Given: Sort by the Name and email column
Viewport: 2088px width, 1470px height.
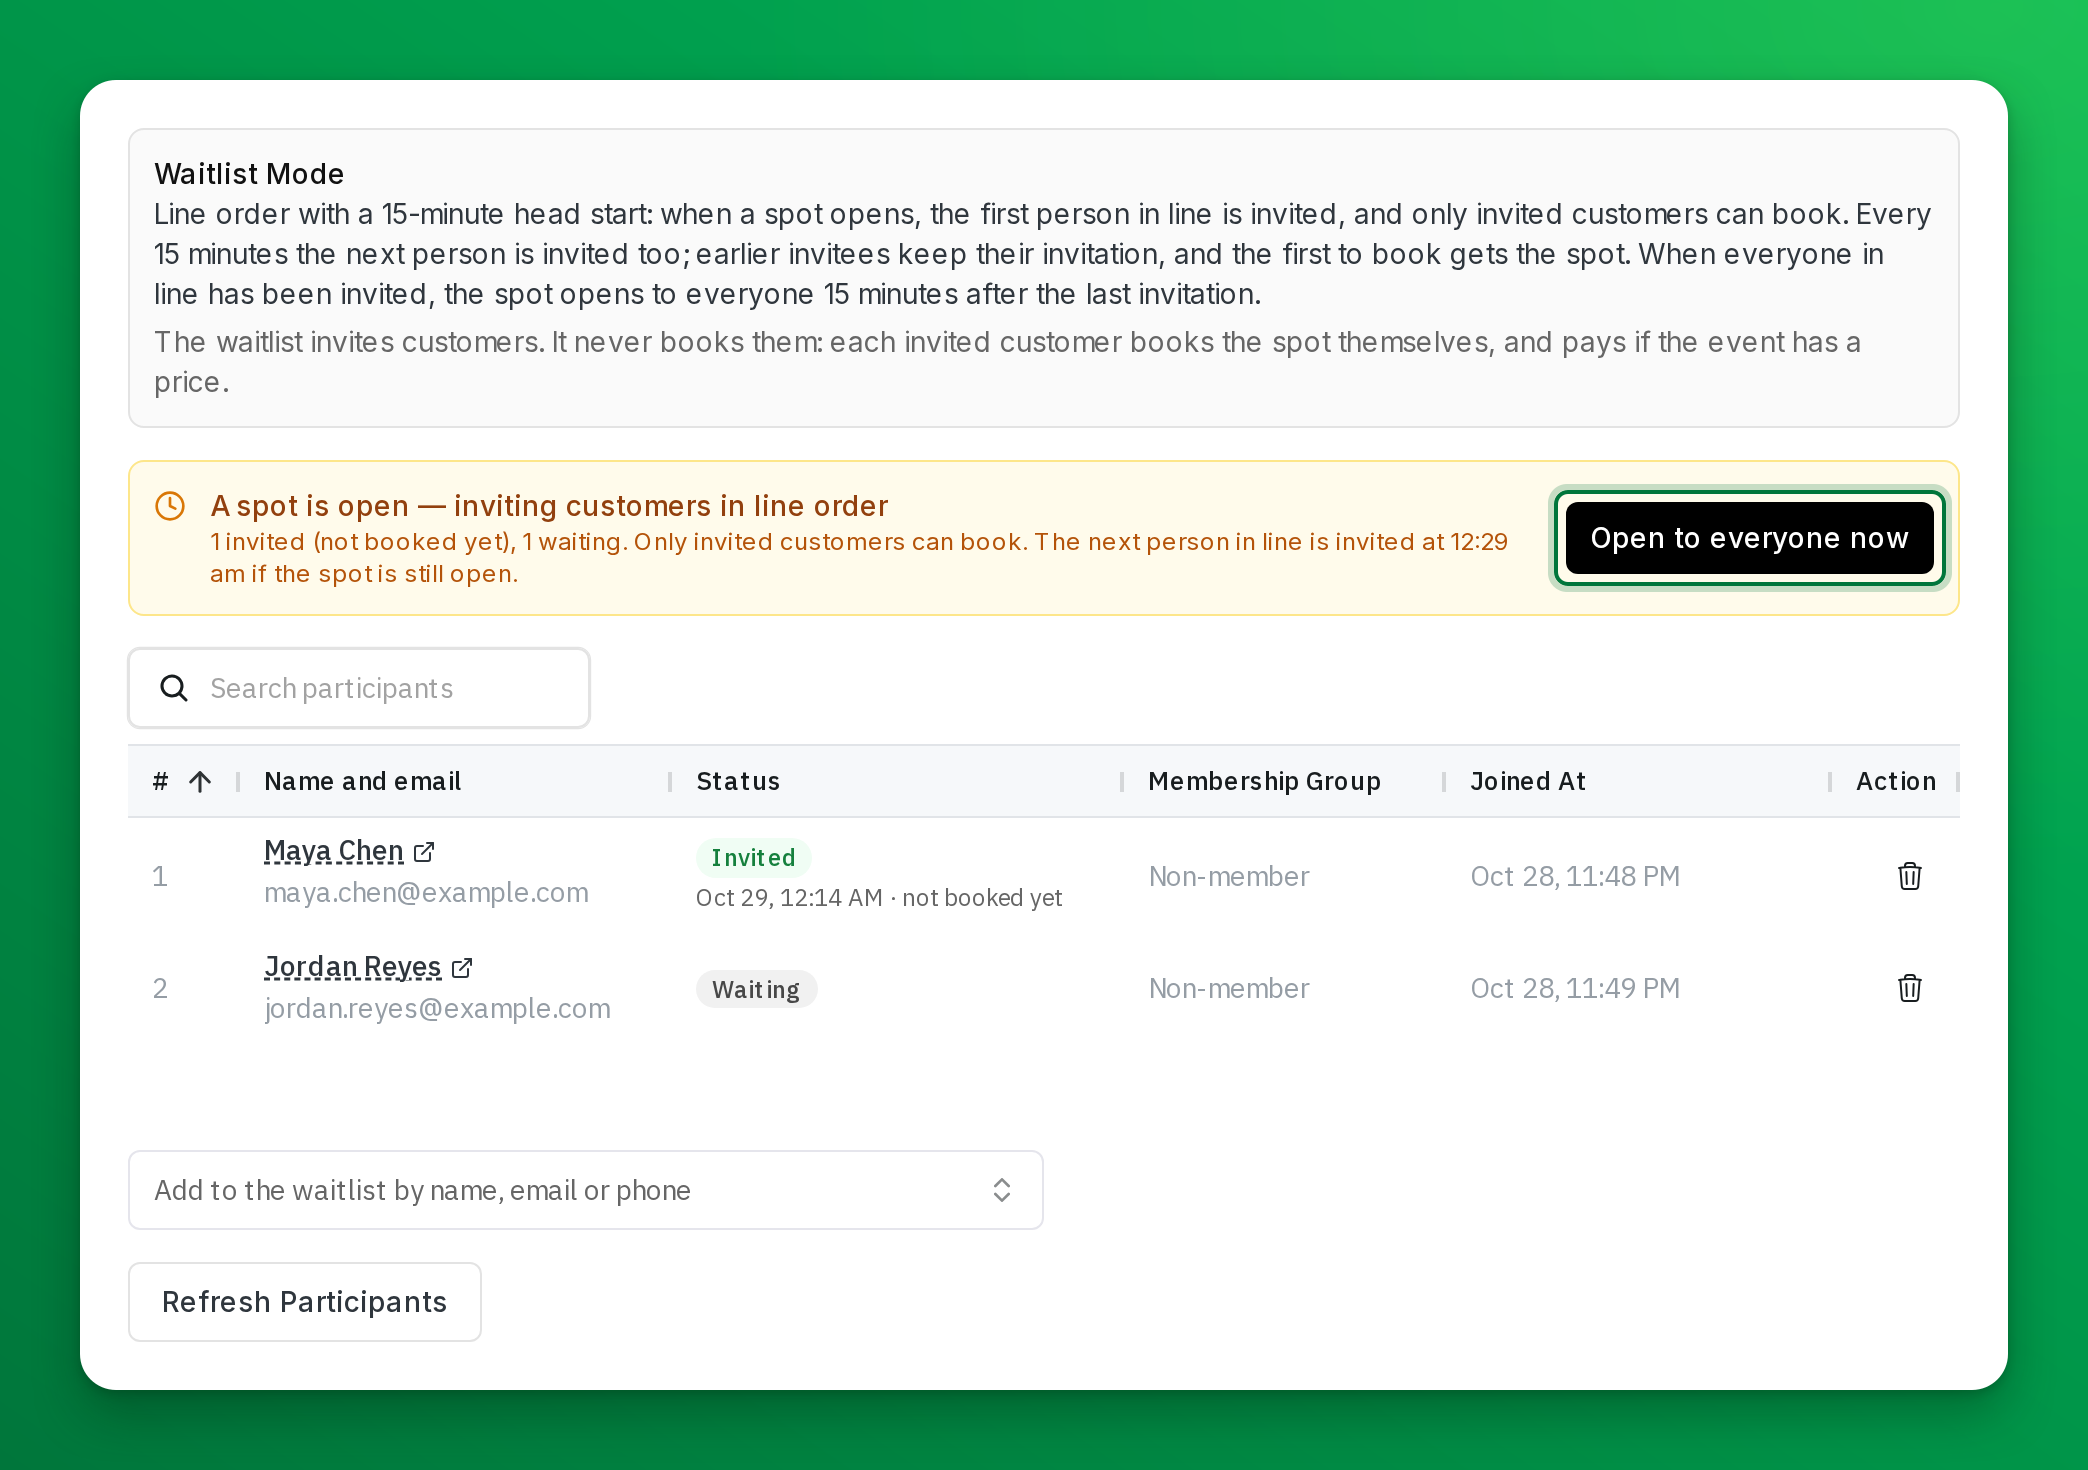Looking at the screenshot, I should click(362, 782).
